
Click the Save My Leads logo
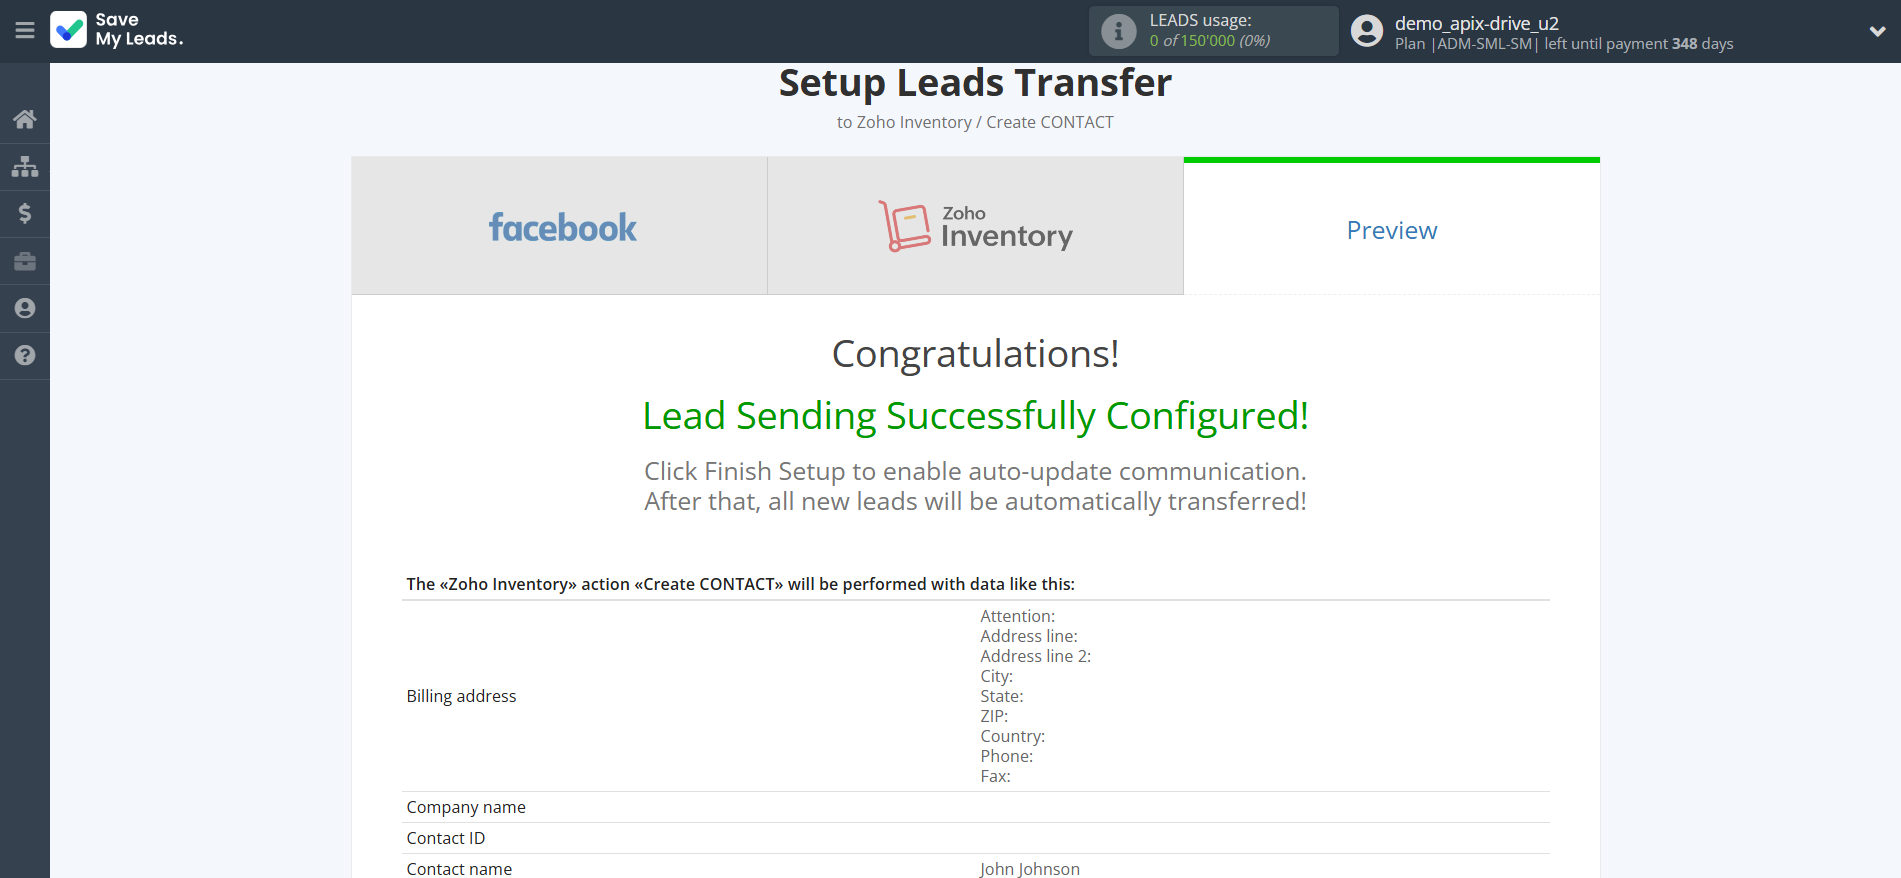click(117, 30)
